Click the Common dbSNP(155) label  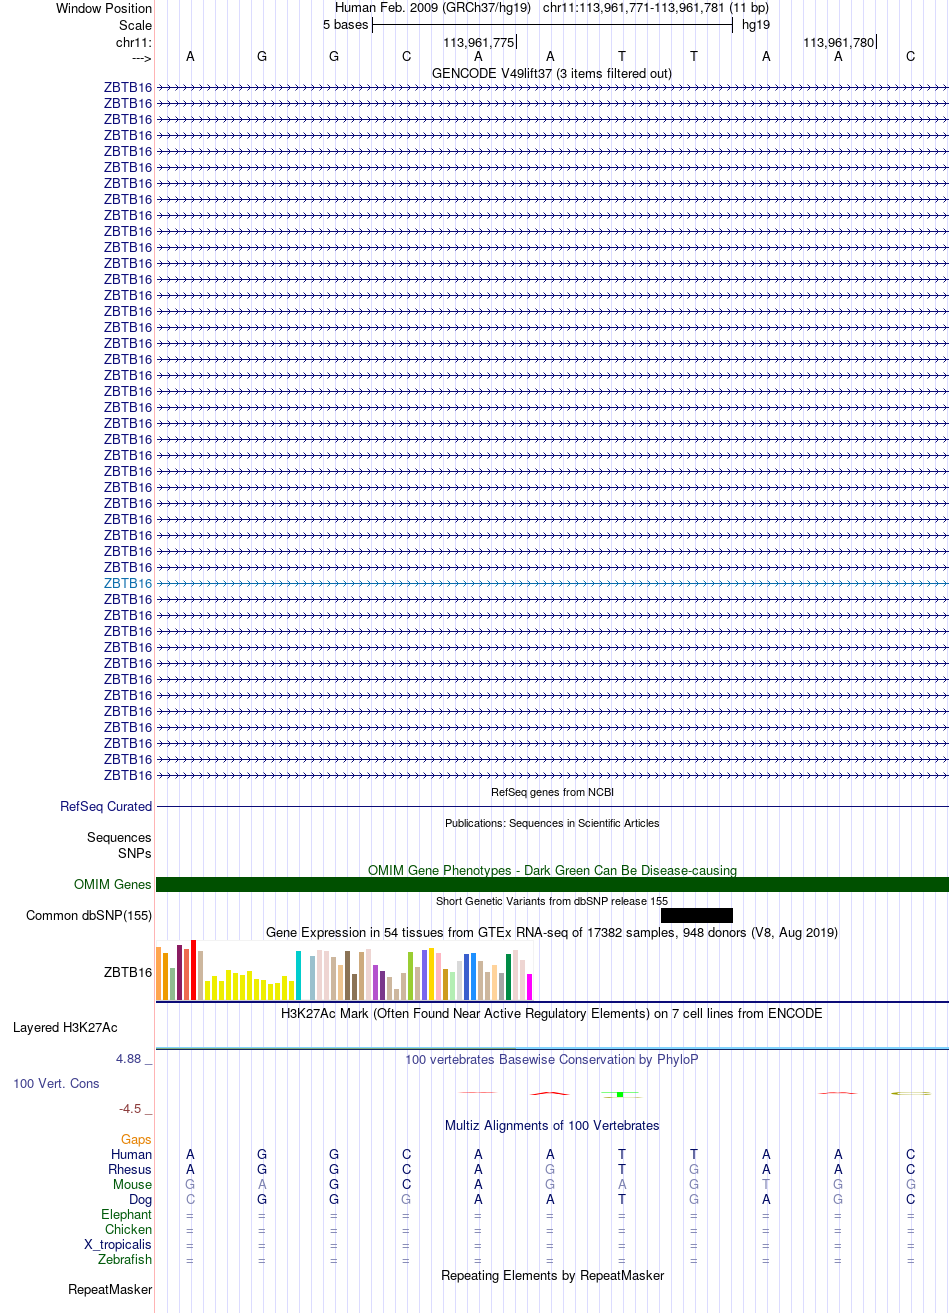[x=89, y=915]
